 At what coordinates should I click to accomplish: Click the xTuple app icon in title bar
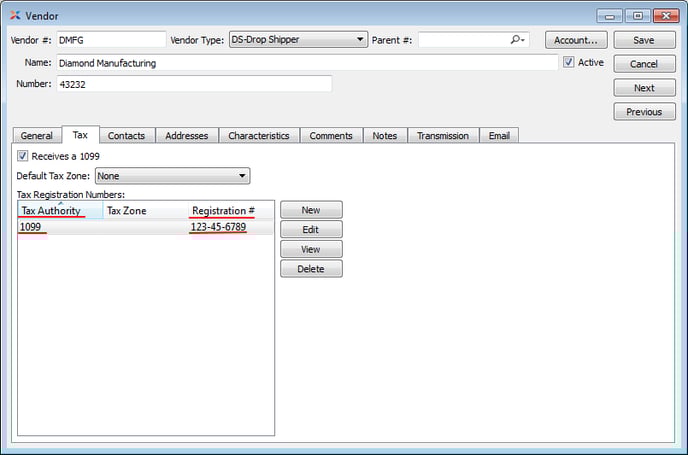(x=15, y=16)
